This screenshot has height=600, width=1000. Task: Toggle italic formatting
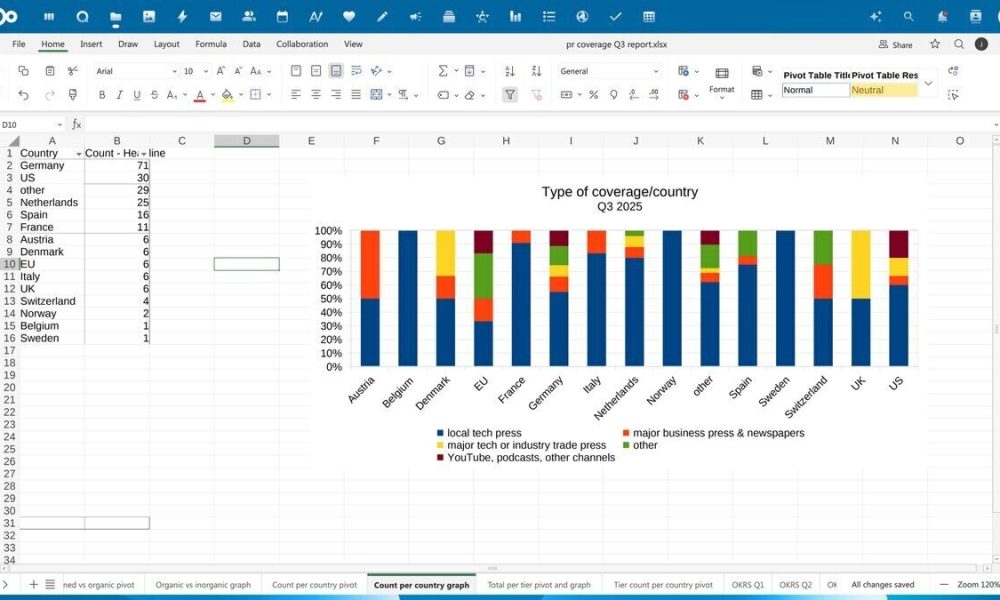pos(120,93)
